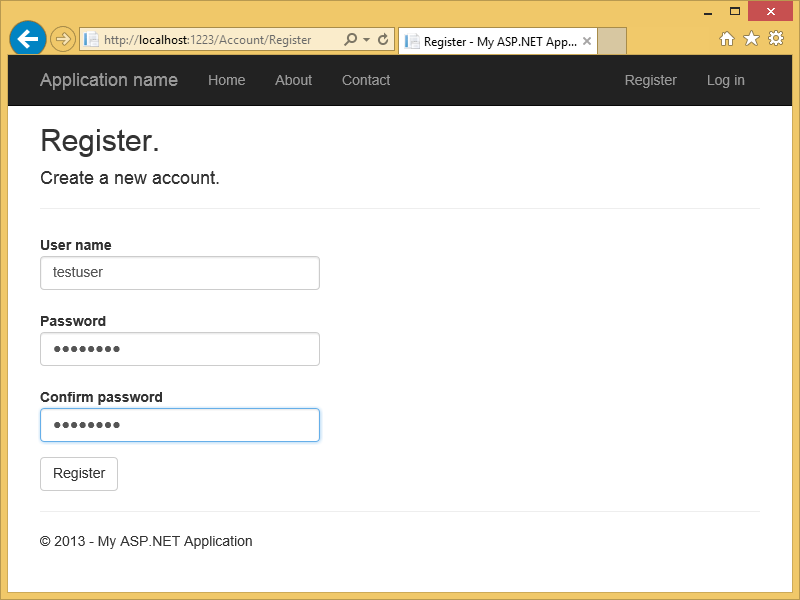This screenshot has width=800, height=600.
Task: Open the Contact nav menu item
Action: [x=366, y=80]
